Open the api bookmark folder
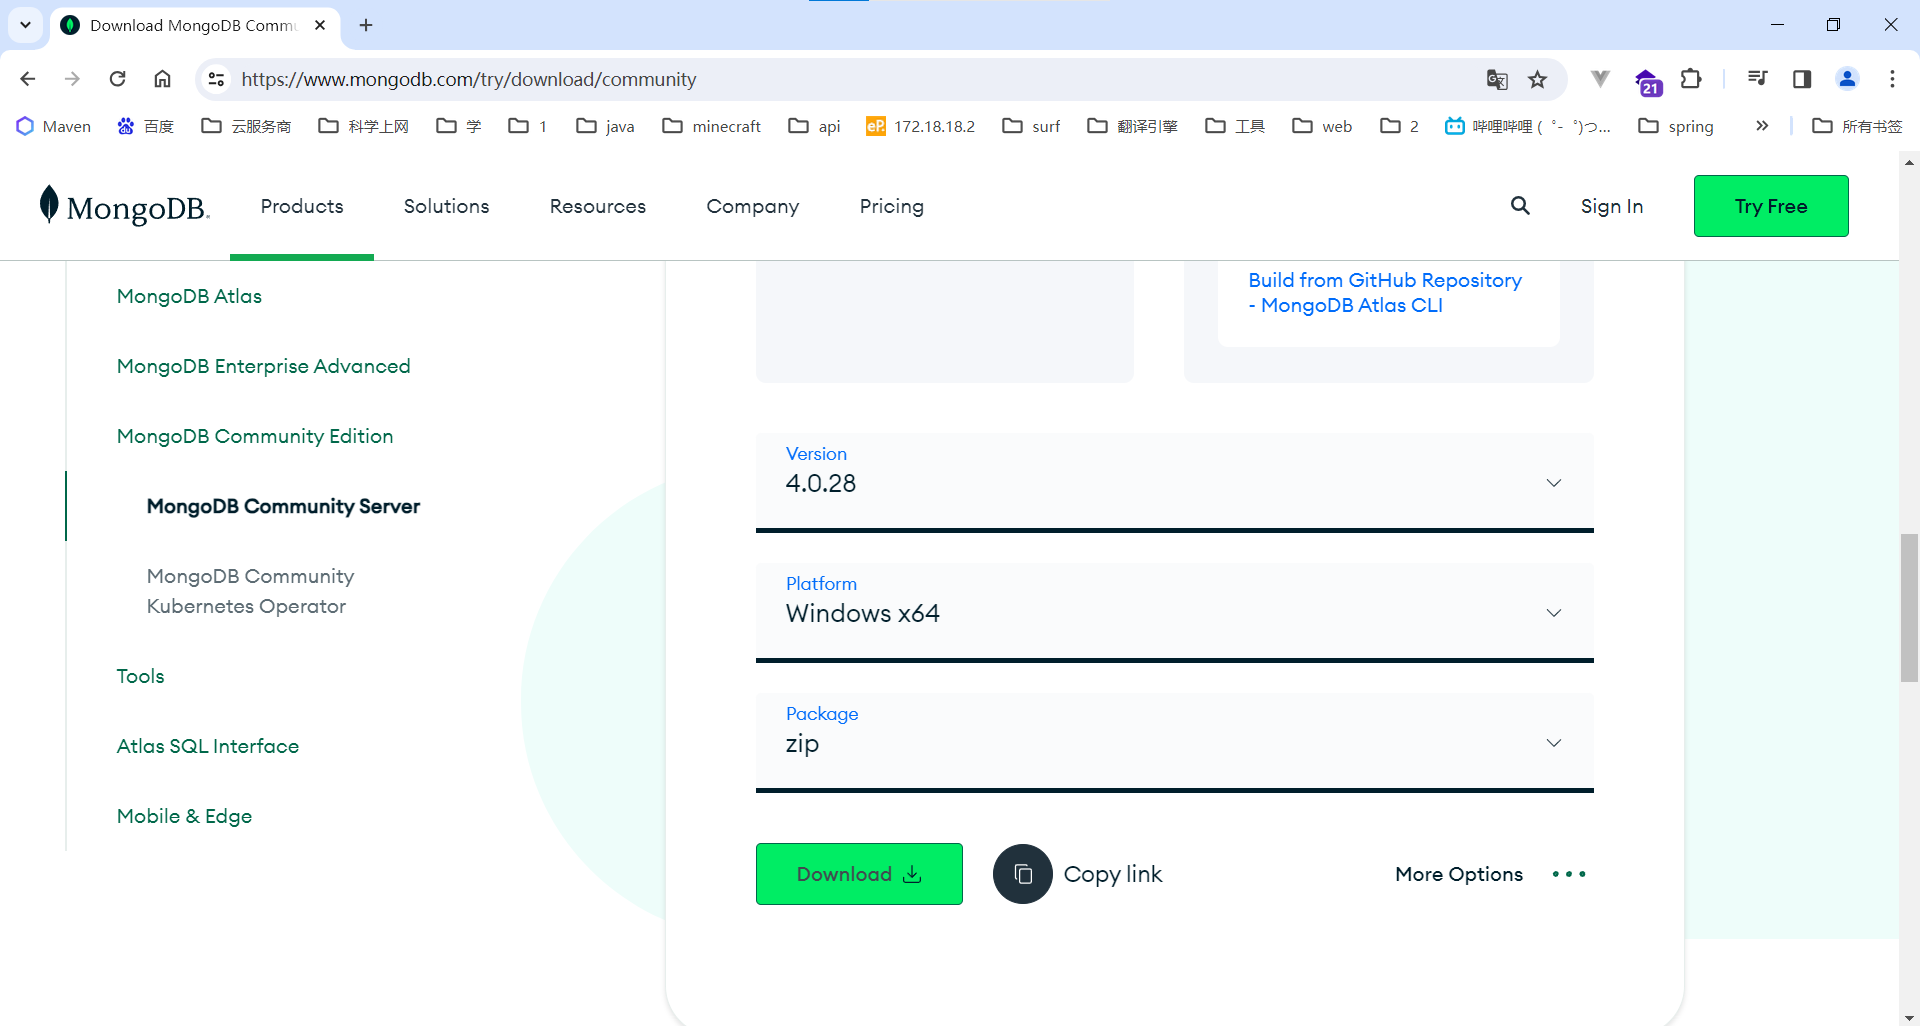The width and height of the screenshot is (1920, 1026). pyautogui.click(x=814, y=126)
